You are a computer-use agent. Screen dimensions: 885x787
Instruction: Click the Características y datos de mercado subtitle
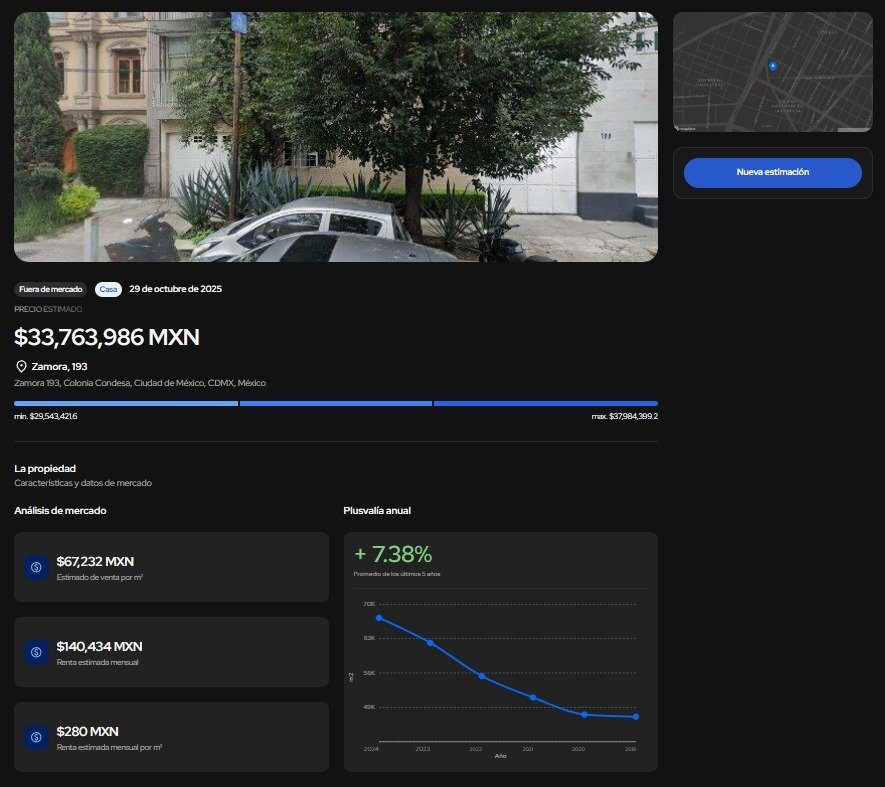click(83, 483)
